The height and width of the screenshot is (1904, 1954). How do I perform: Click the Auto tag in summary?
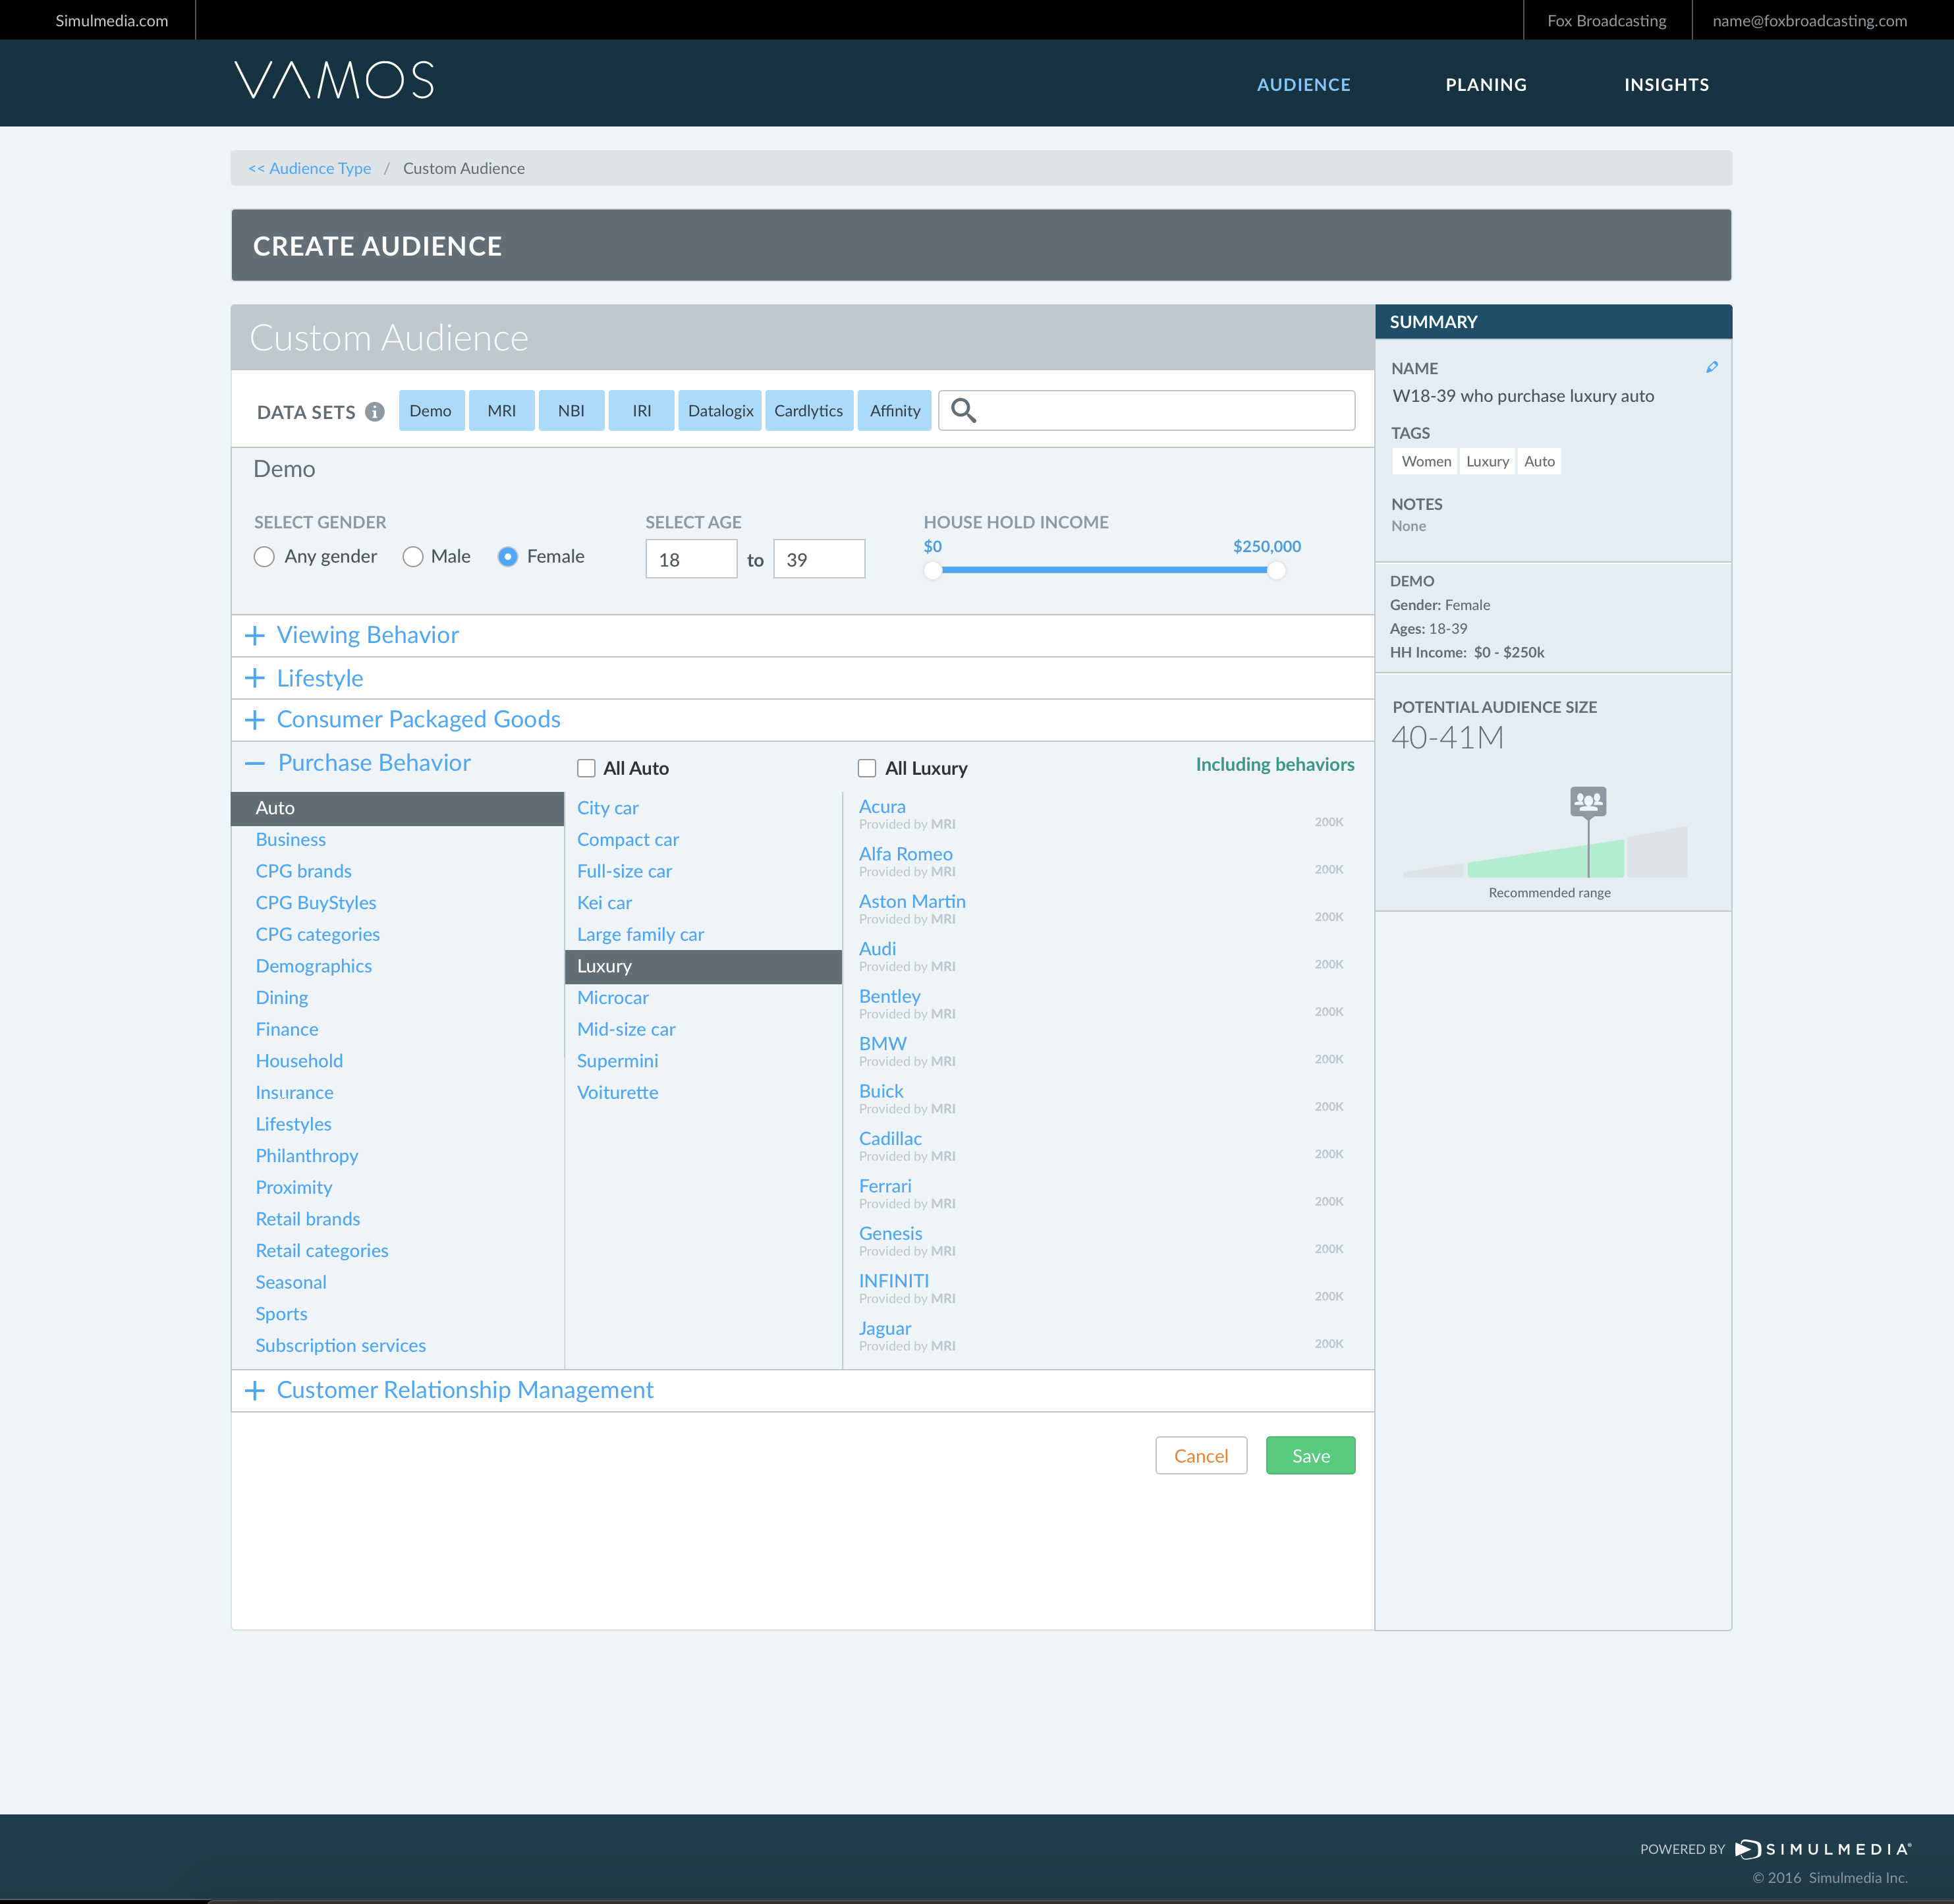click(x=1539, y=461)
